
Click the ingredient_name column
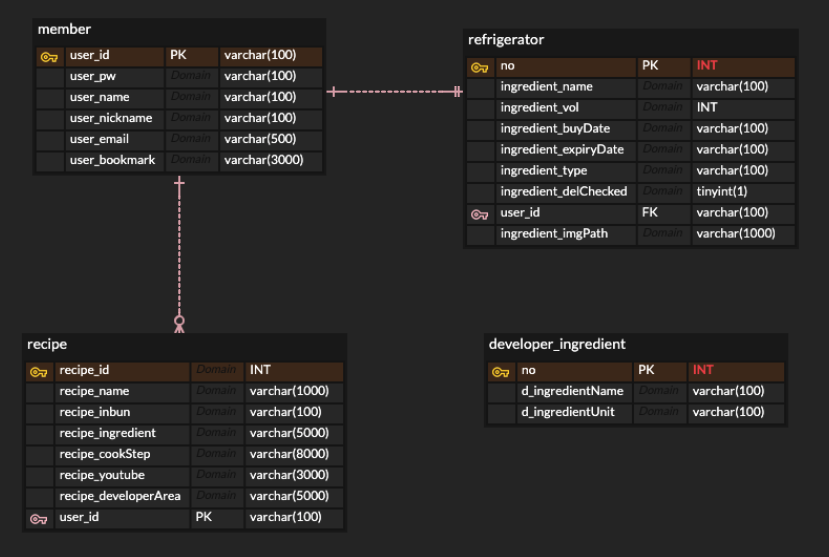click(x=547, y=87)
